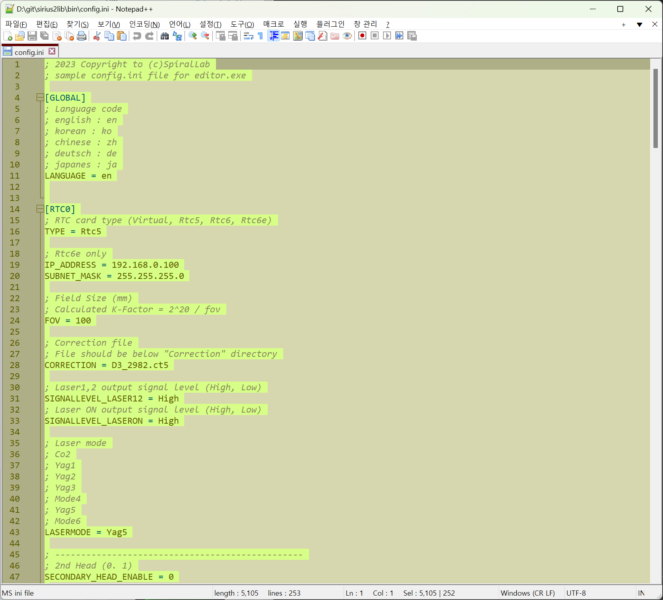Select the config.ini document tab
Image resolution: width=663 pixels, height=600 pixels.
click(29, 51)
